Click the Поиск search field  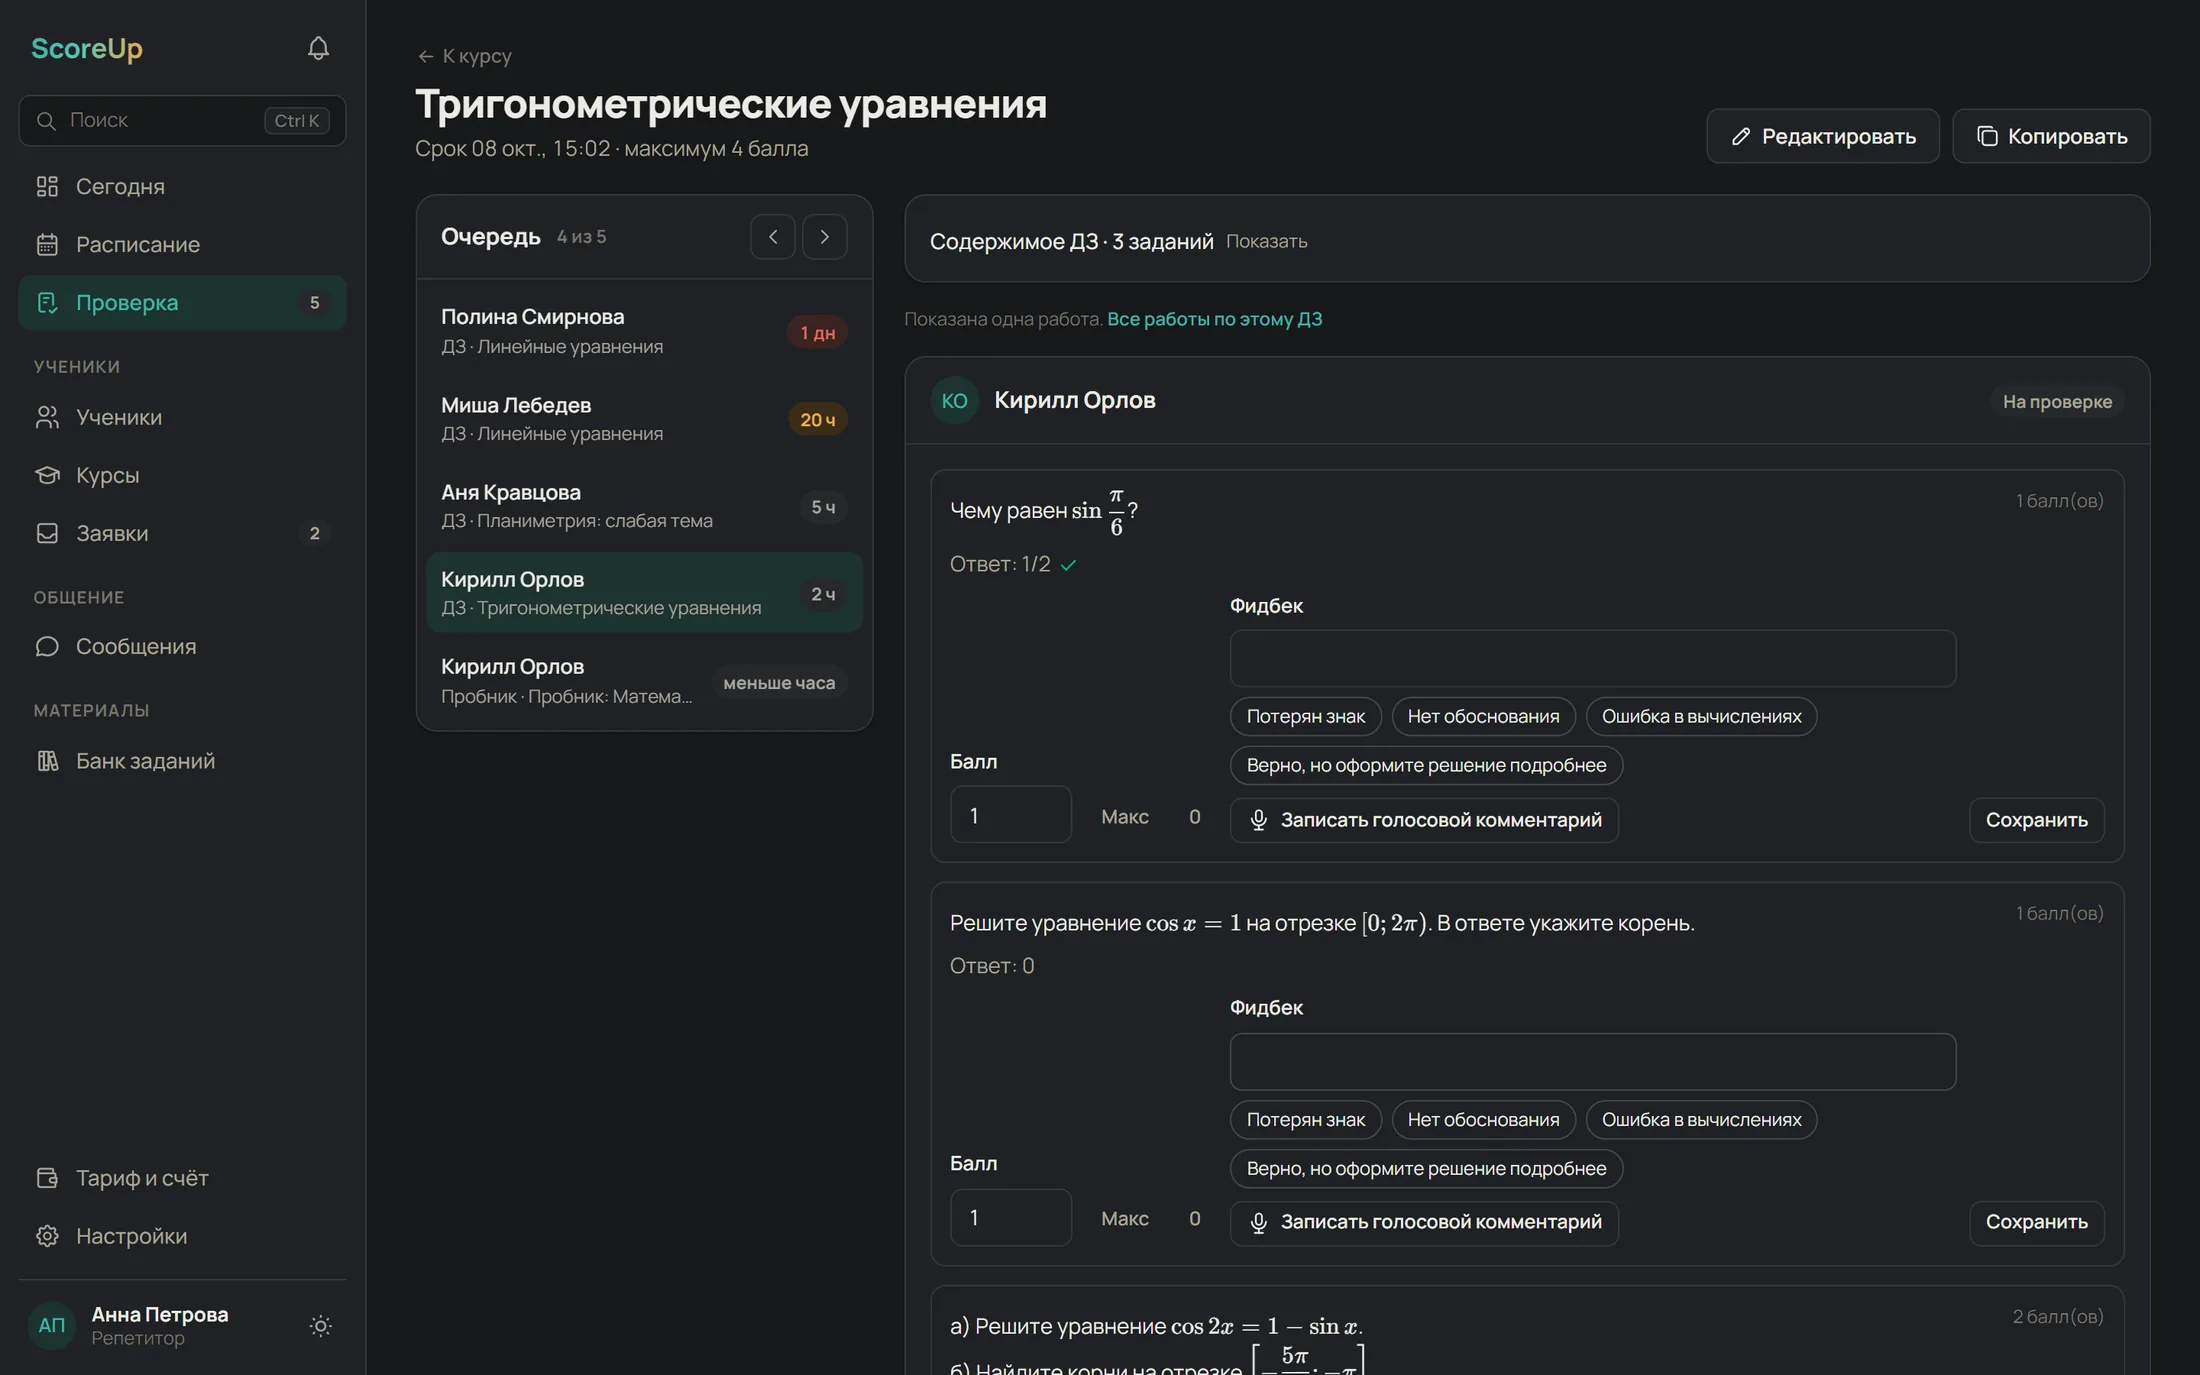coord(182,120)
